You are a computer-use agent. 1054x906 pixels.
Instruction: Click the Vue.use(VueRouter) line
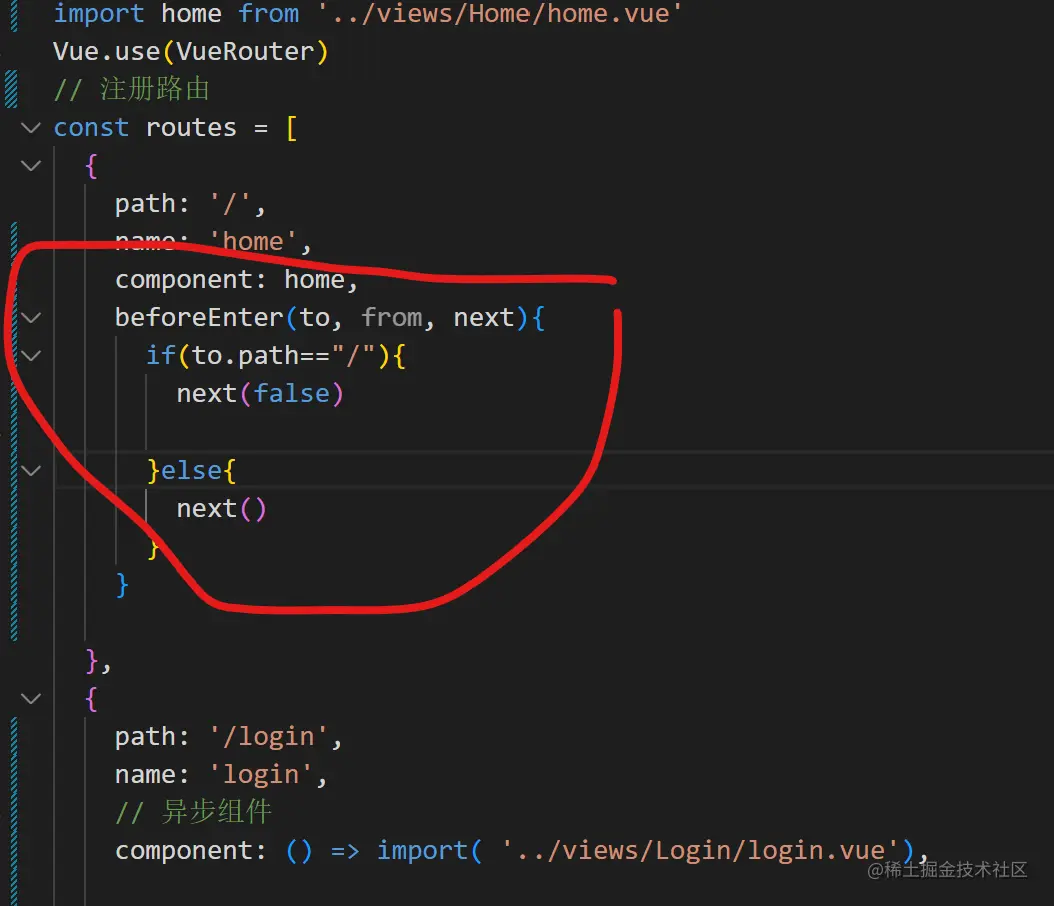point(190,52)
